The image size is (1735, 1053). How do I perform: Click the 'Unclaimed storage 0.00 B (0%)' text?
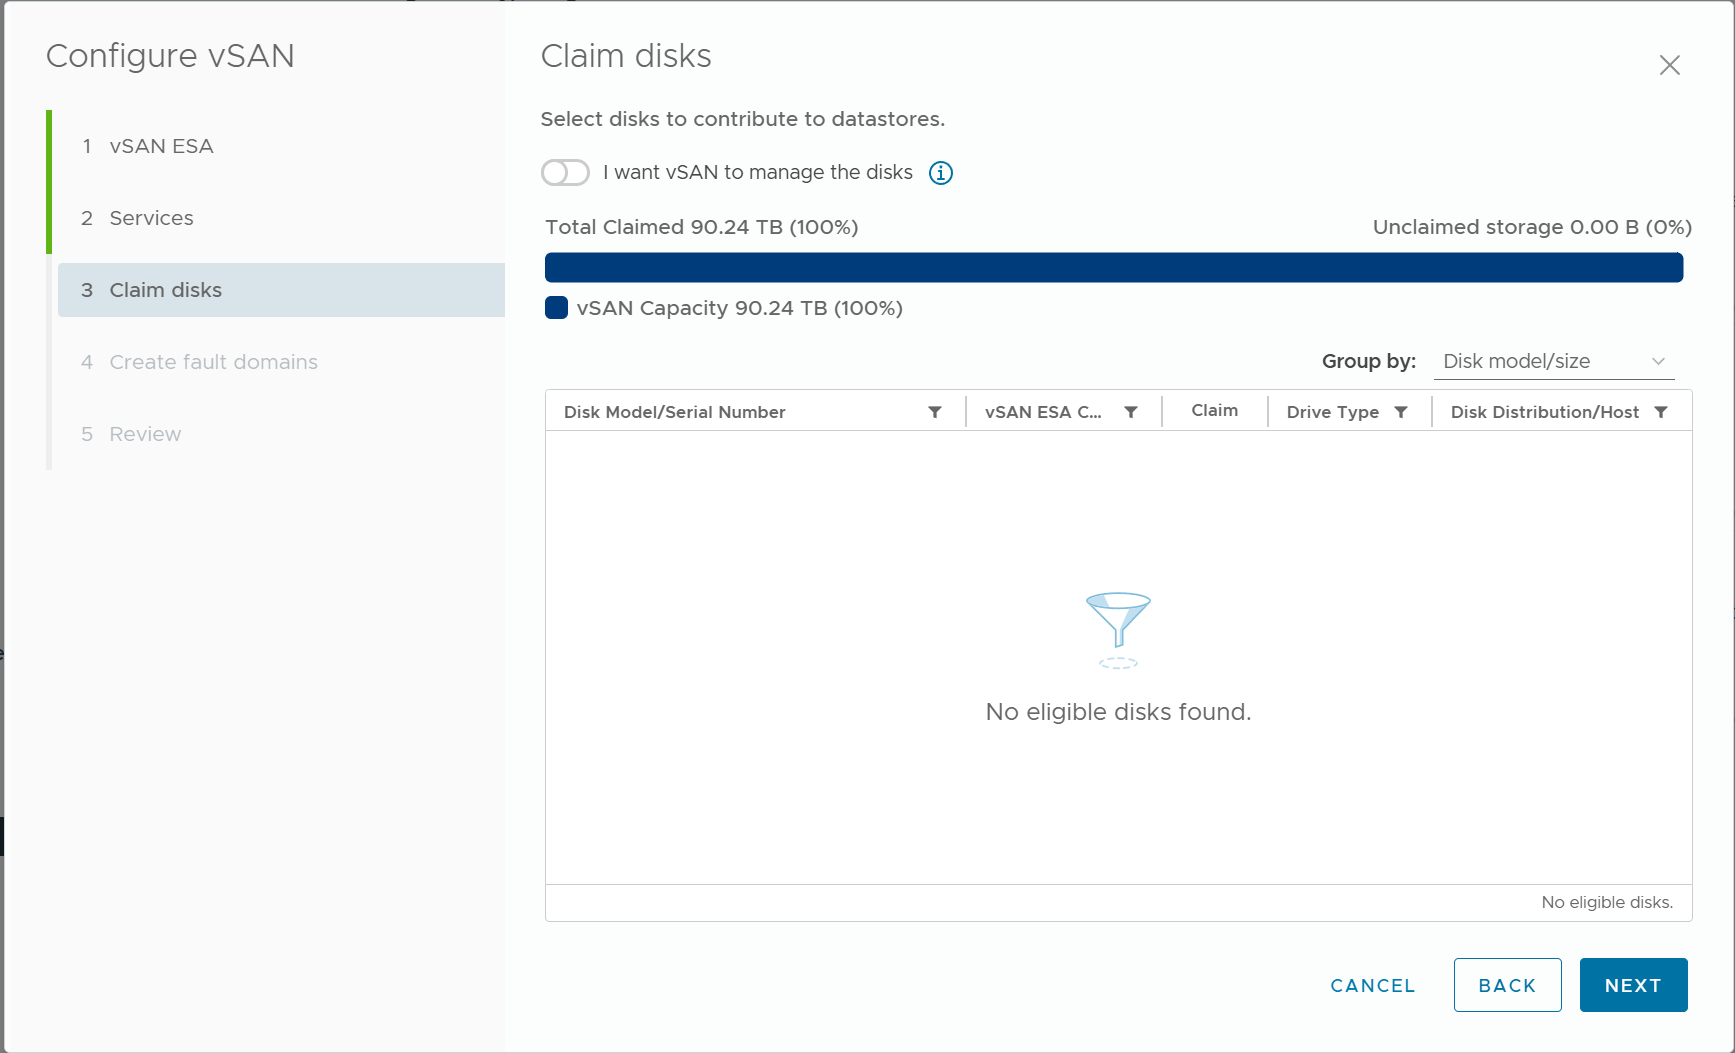[x=1532, y=227]
